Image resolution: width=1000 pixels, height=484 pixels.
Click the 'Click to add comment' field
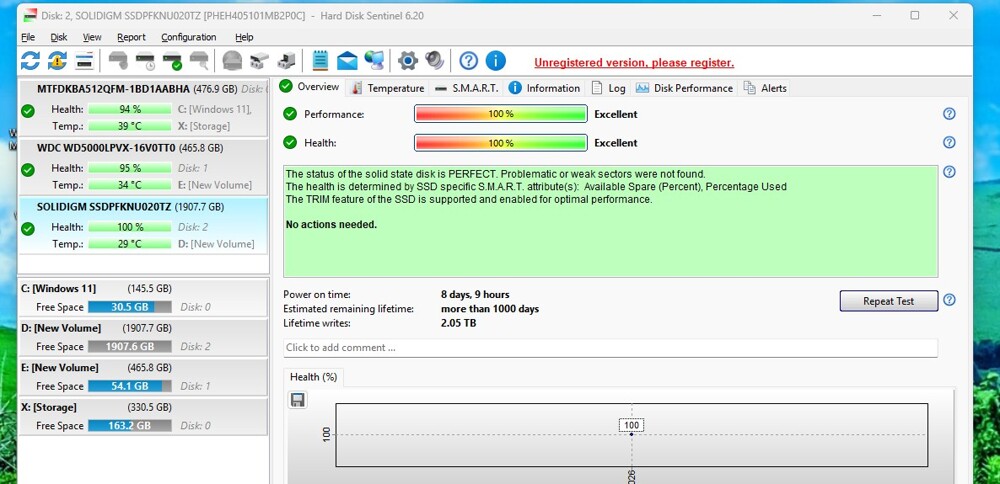(610, 348)
